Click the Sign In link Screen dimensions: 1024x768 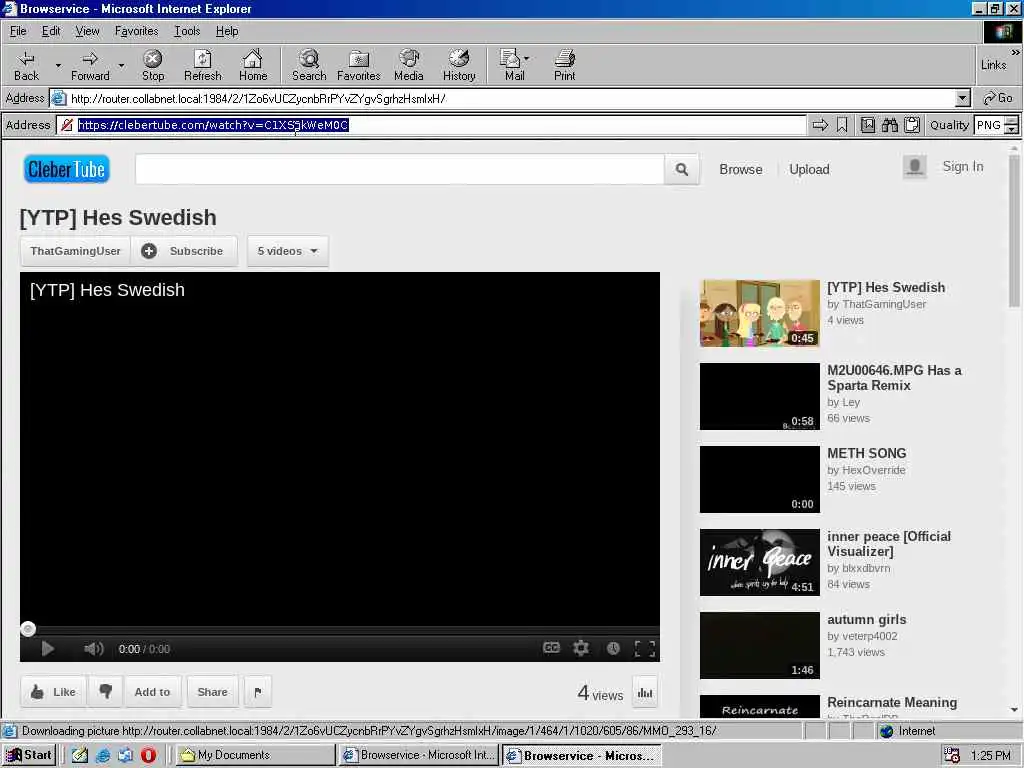tap(963, 167)
